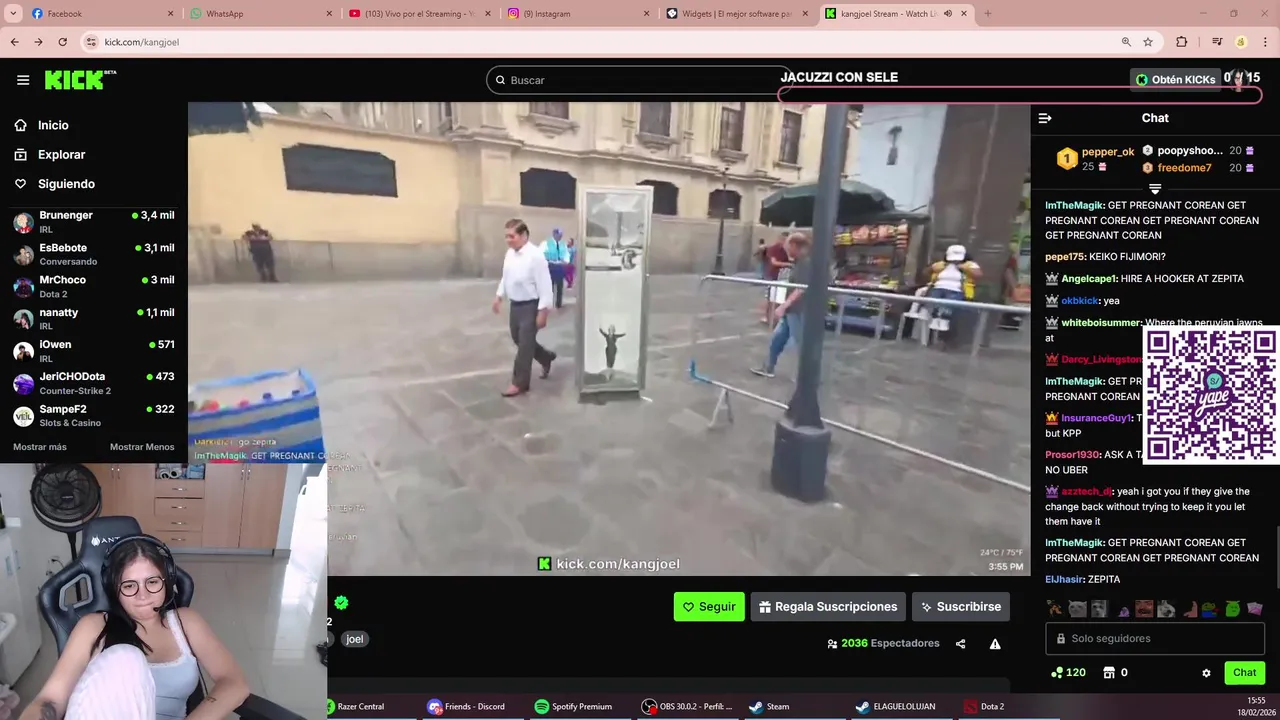
Task: Click top gifter pepper_ok
Action: pyautogui.click(x=1108, y=152)
